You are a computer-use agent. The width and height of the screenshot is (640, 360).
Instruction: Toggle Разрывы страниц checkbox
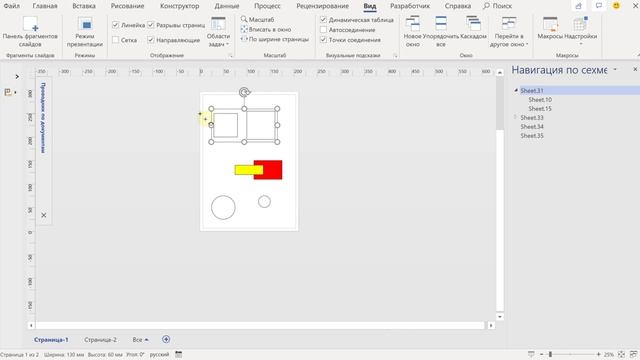pyautogui.click(x=151, y=25)
